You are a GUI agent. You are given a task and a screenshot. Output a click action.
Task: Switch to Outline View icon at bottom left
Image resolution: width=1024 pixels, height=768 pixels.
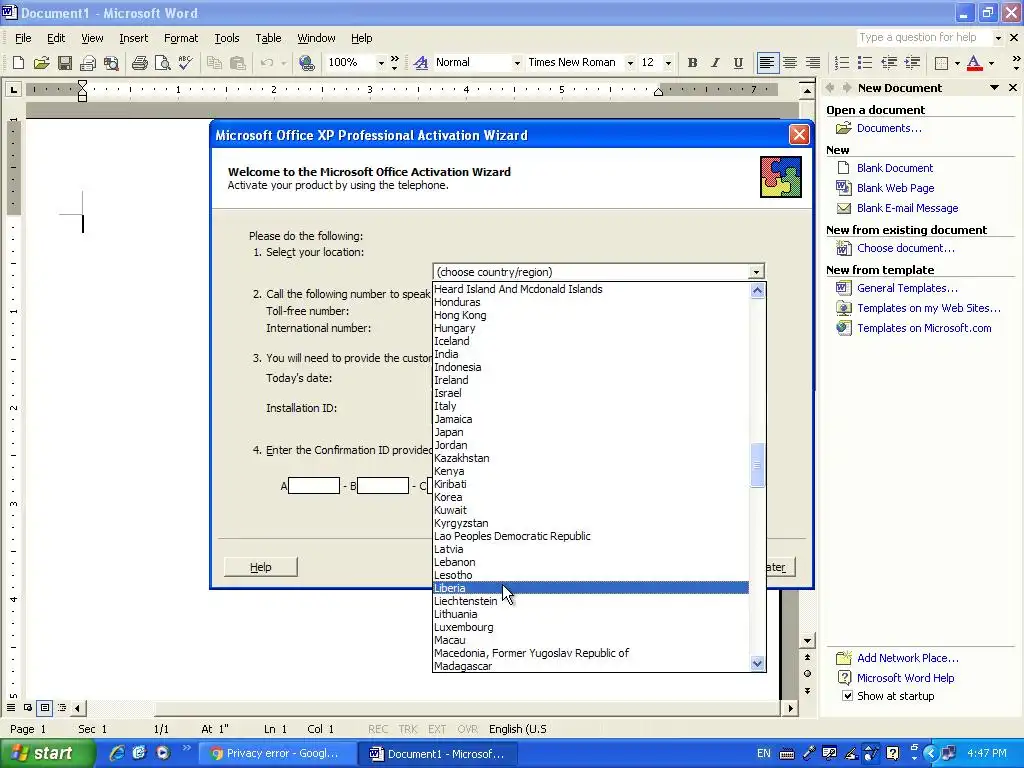(x=61, y=707)
